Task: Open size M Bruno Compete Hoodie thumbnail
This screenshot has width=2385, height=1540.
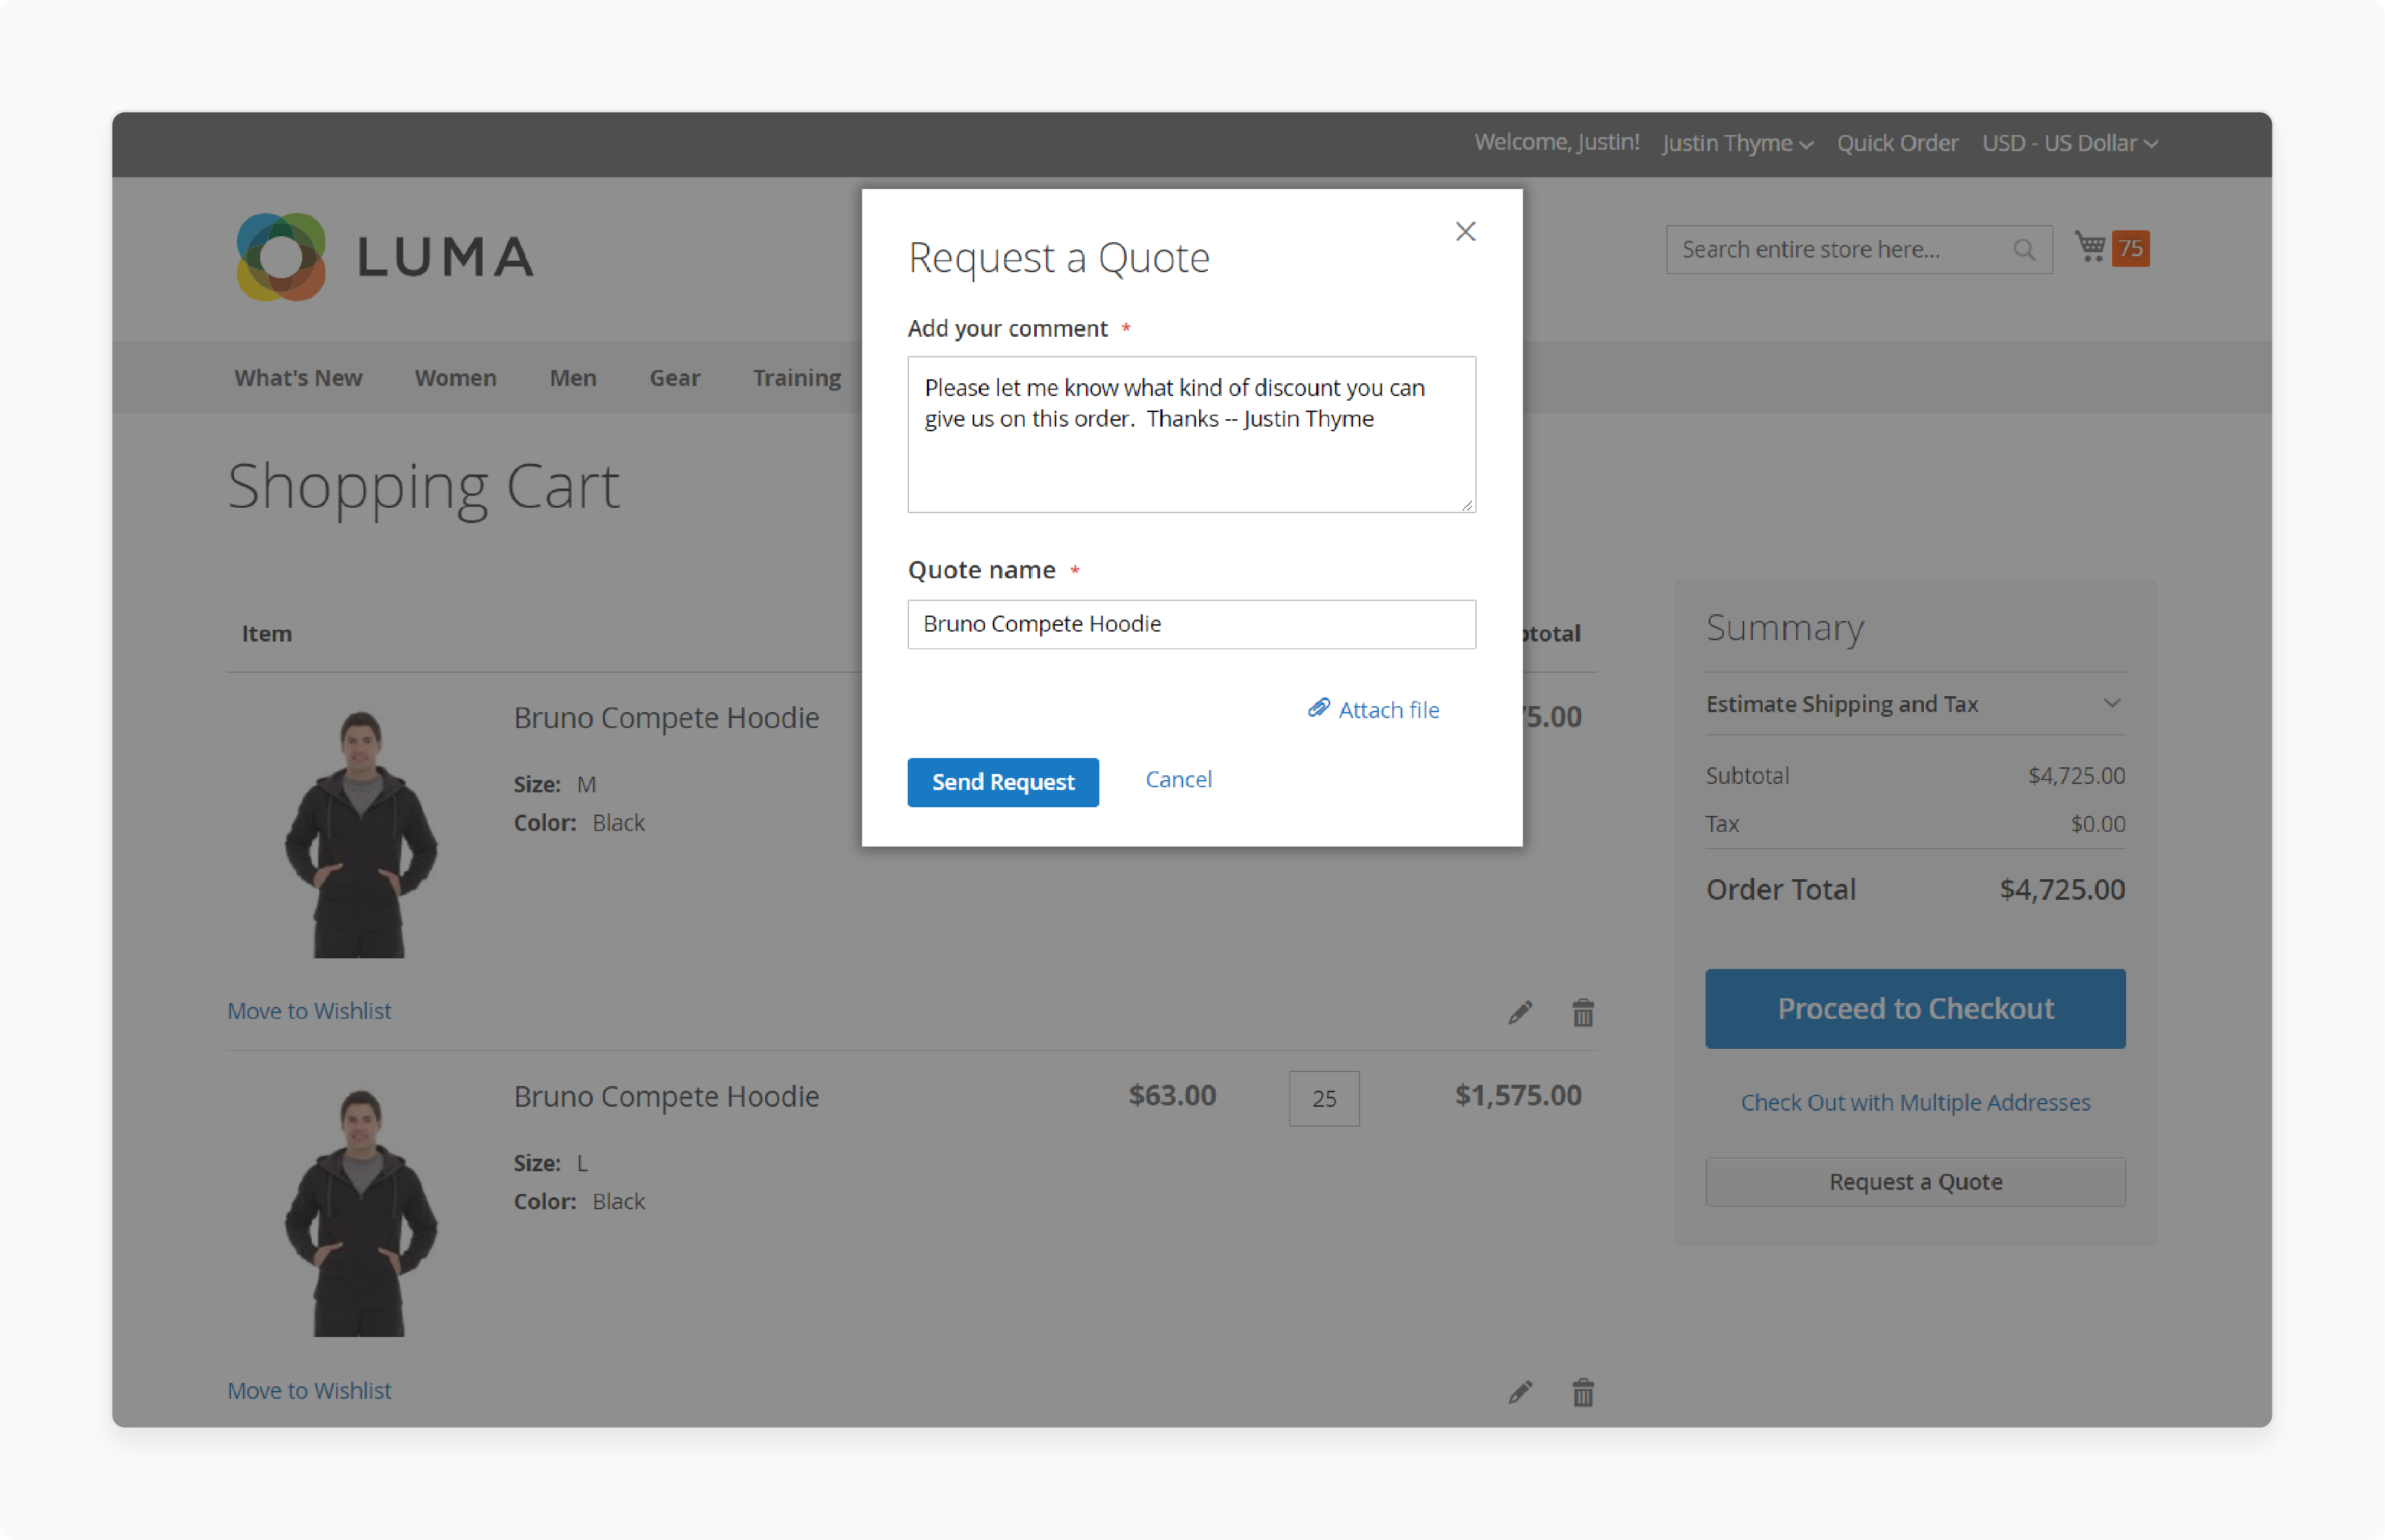Action: coord(360,834)
